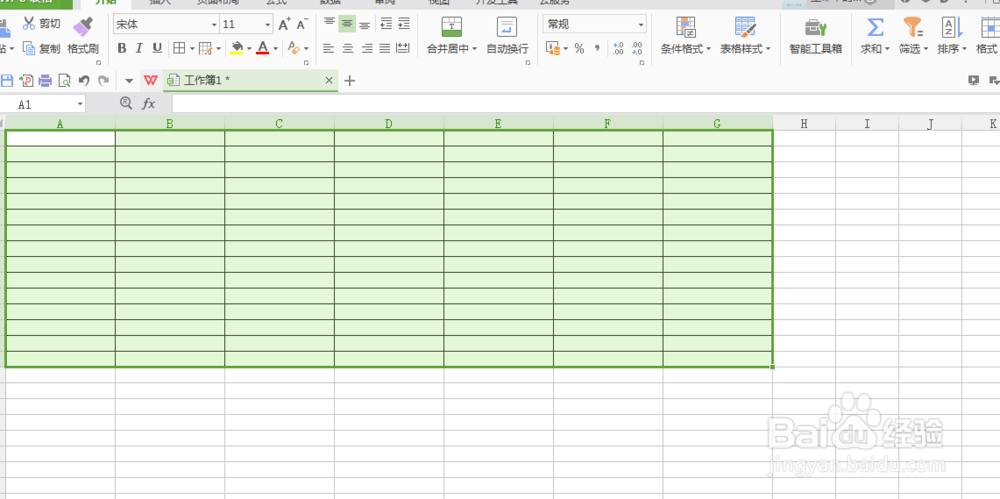Click the Merge and Center (合并居中) icon
The height and width of the screenshot is (499, 1000).
coord(452,27)
